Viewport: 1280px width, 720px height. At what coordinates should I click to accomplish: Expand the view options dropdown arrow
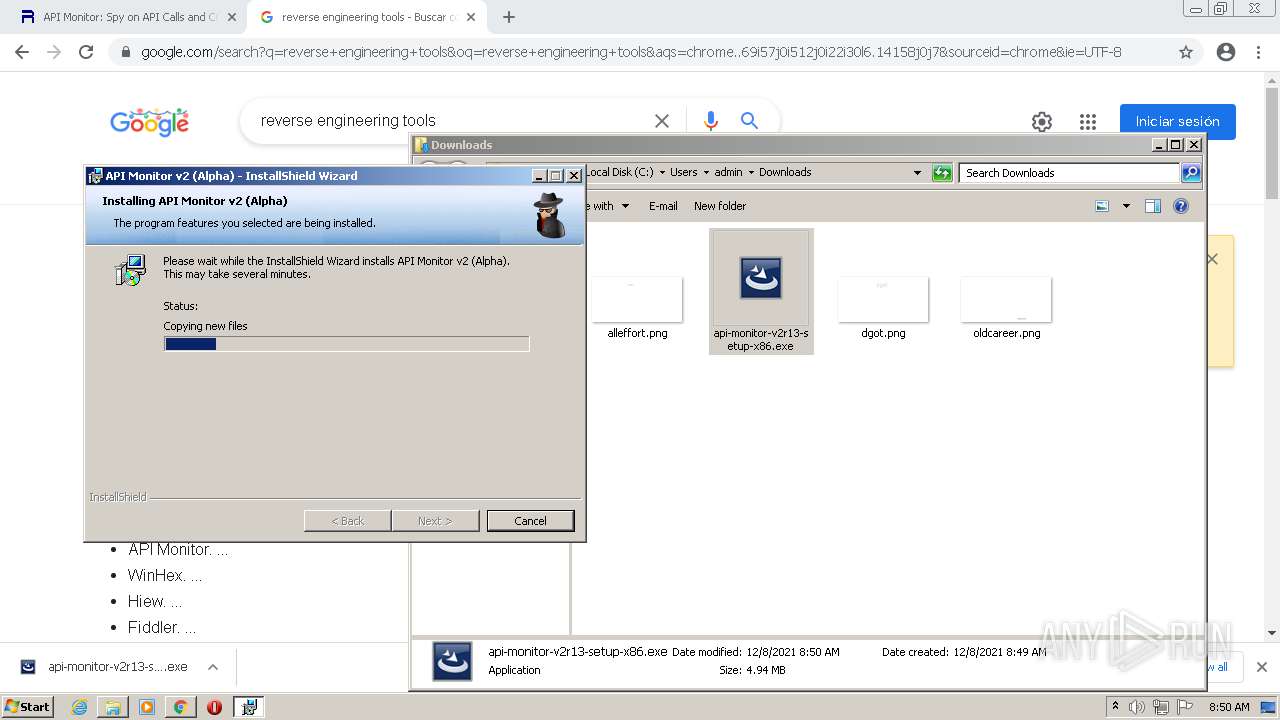[1126, 206]
